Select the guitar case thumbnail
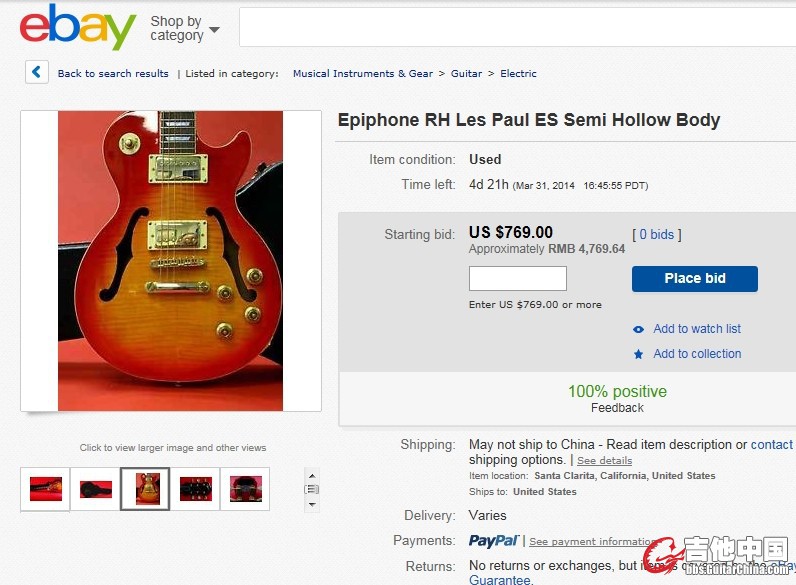This screenshot has height=585, width=796. pos(95,489)
